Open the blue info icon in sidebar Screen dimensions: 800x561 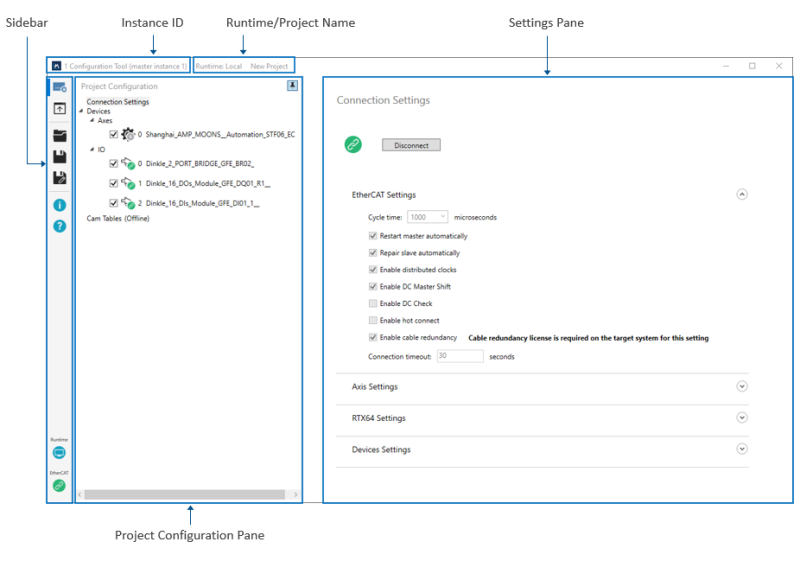tap(60, 205)
